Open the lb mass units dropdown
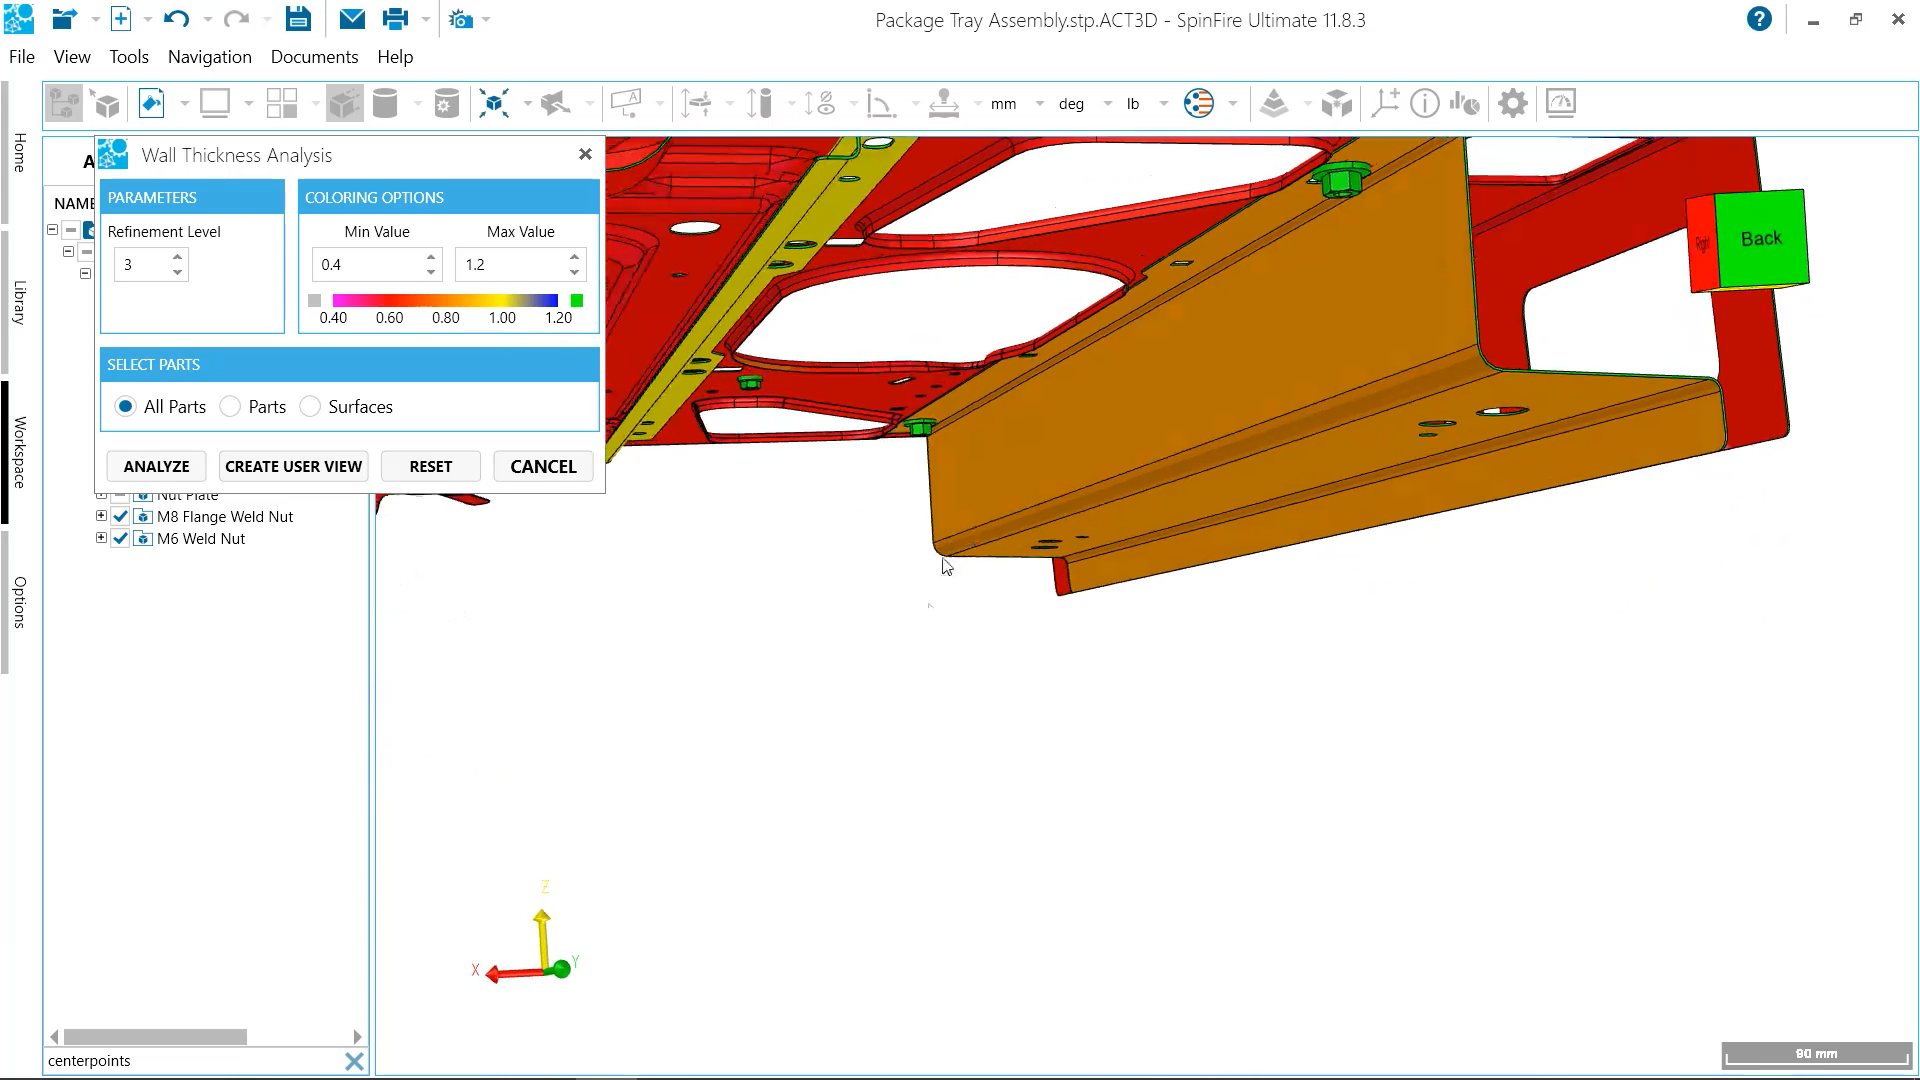Screen dimensions: 1920x1080 tap(1164, 103)
